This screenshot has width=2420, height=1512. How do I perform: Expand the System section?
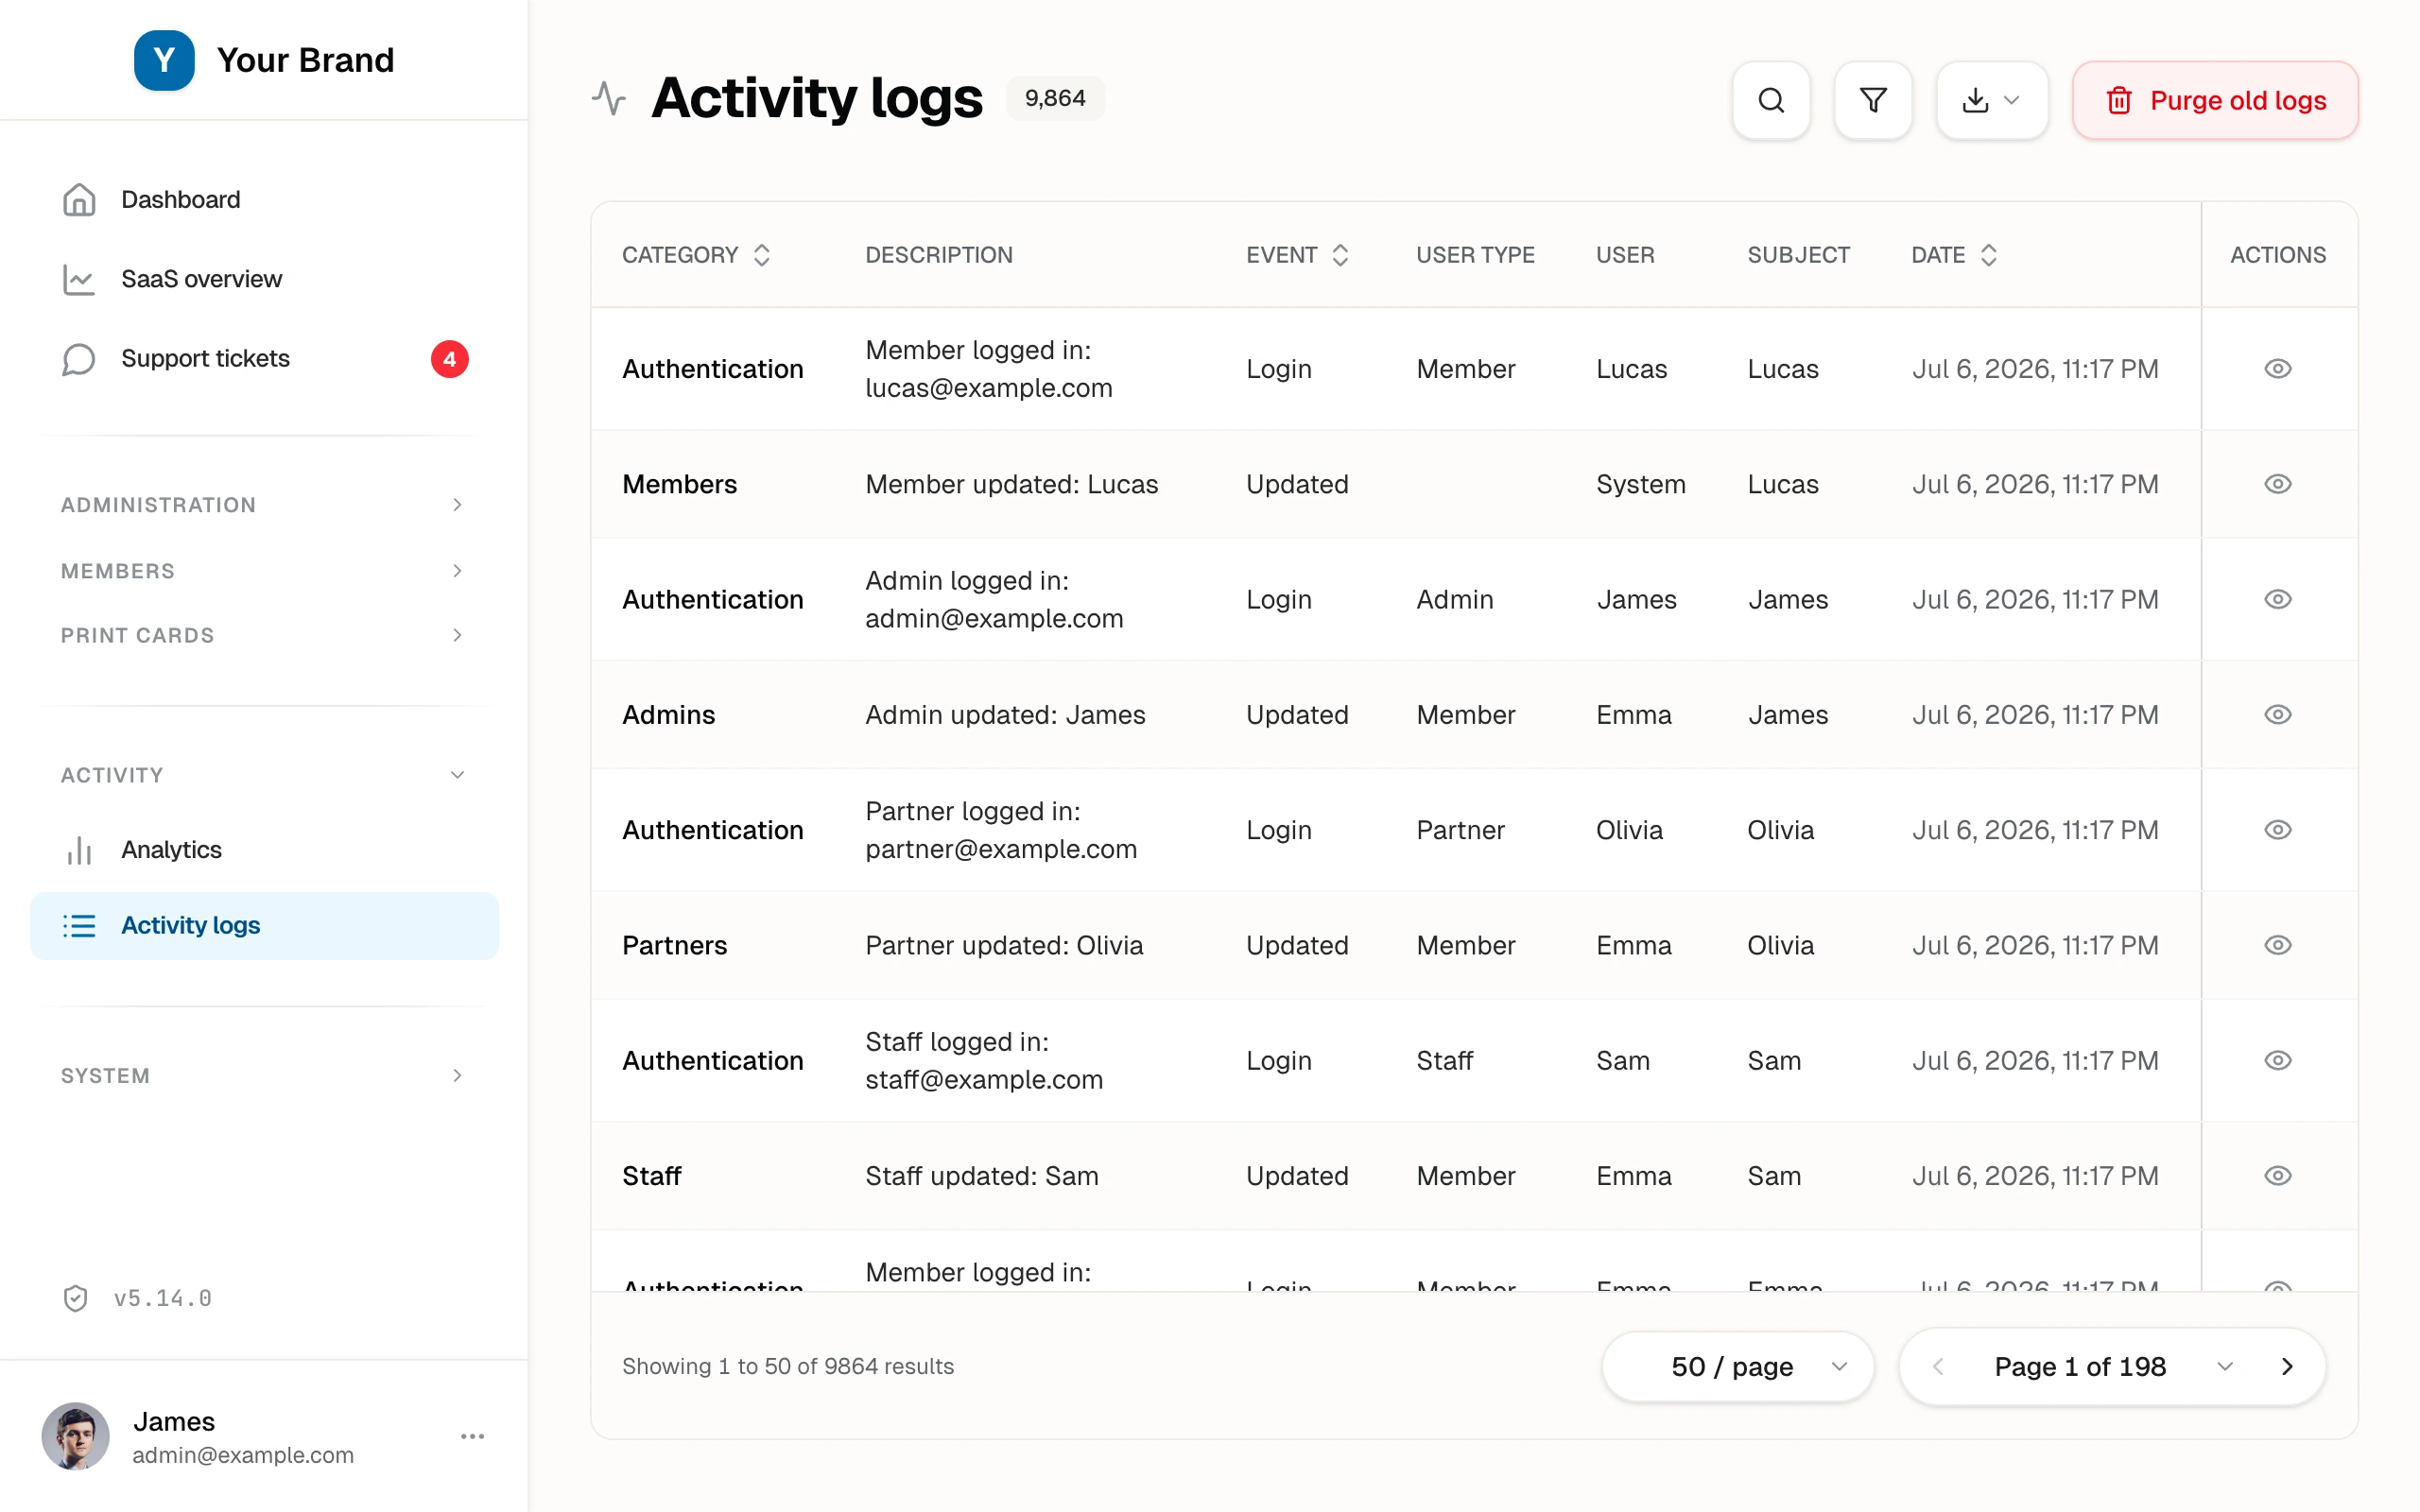[x=264, y=1076]
